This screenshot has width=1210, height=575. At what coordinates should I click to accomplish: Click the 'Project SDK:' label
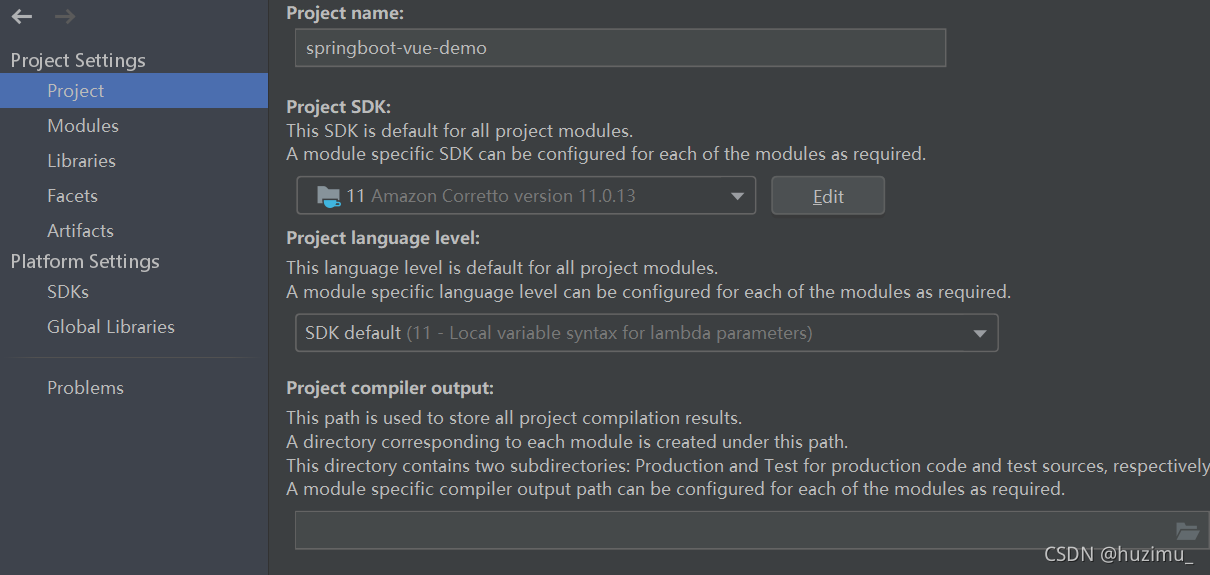pyautogui.click(x=339, y=107)
